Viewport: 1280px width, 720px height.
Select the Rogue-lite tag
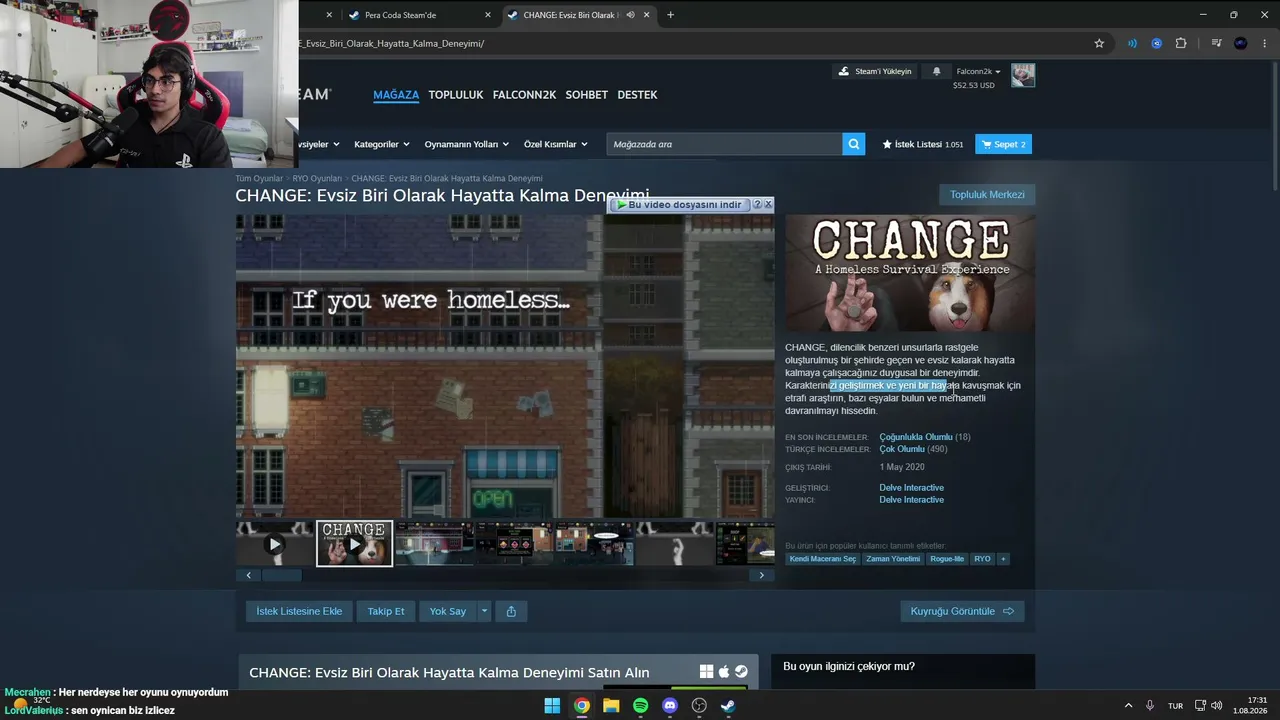click(947, 559)
